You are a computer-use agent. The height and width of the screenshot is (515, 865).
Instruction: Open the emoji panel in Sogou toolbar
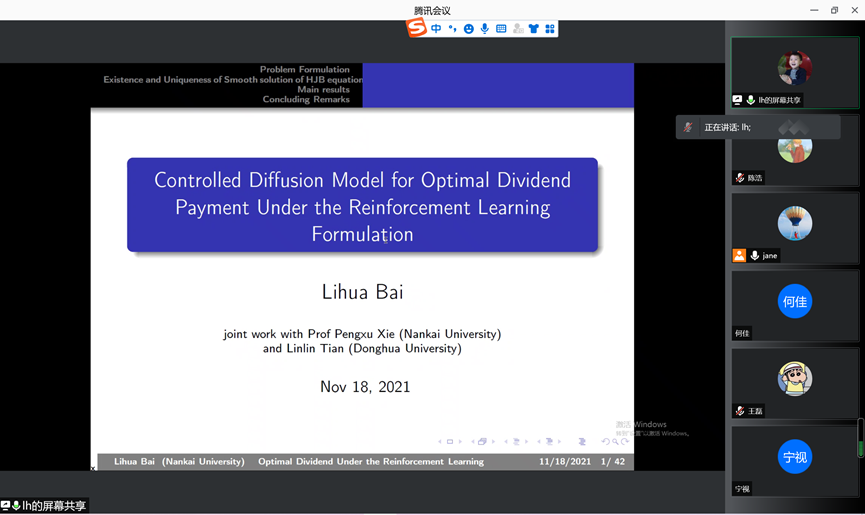click(x=468, y=29)
